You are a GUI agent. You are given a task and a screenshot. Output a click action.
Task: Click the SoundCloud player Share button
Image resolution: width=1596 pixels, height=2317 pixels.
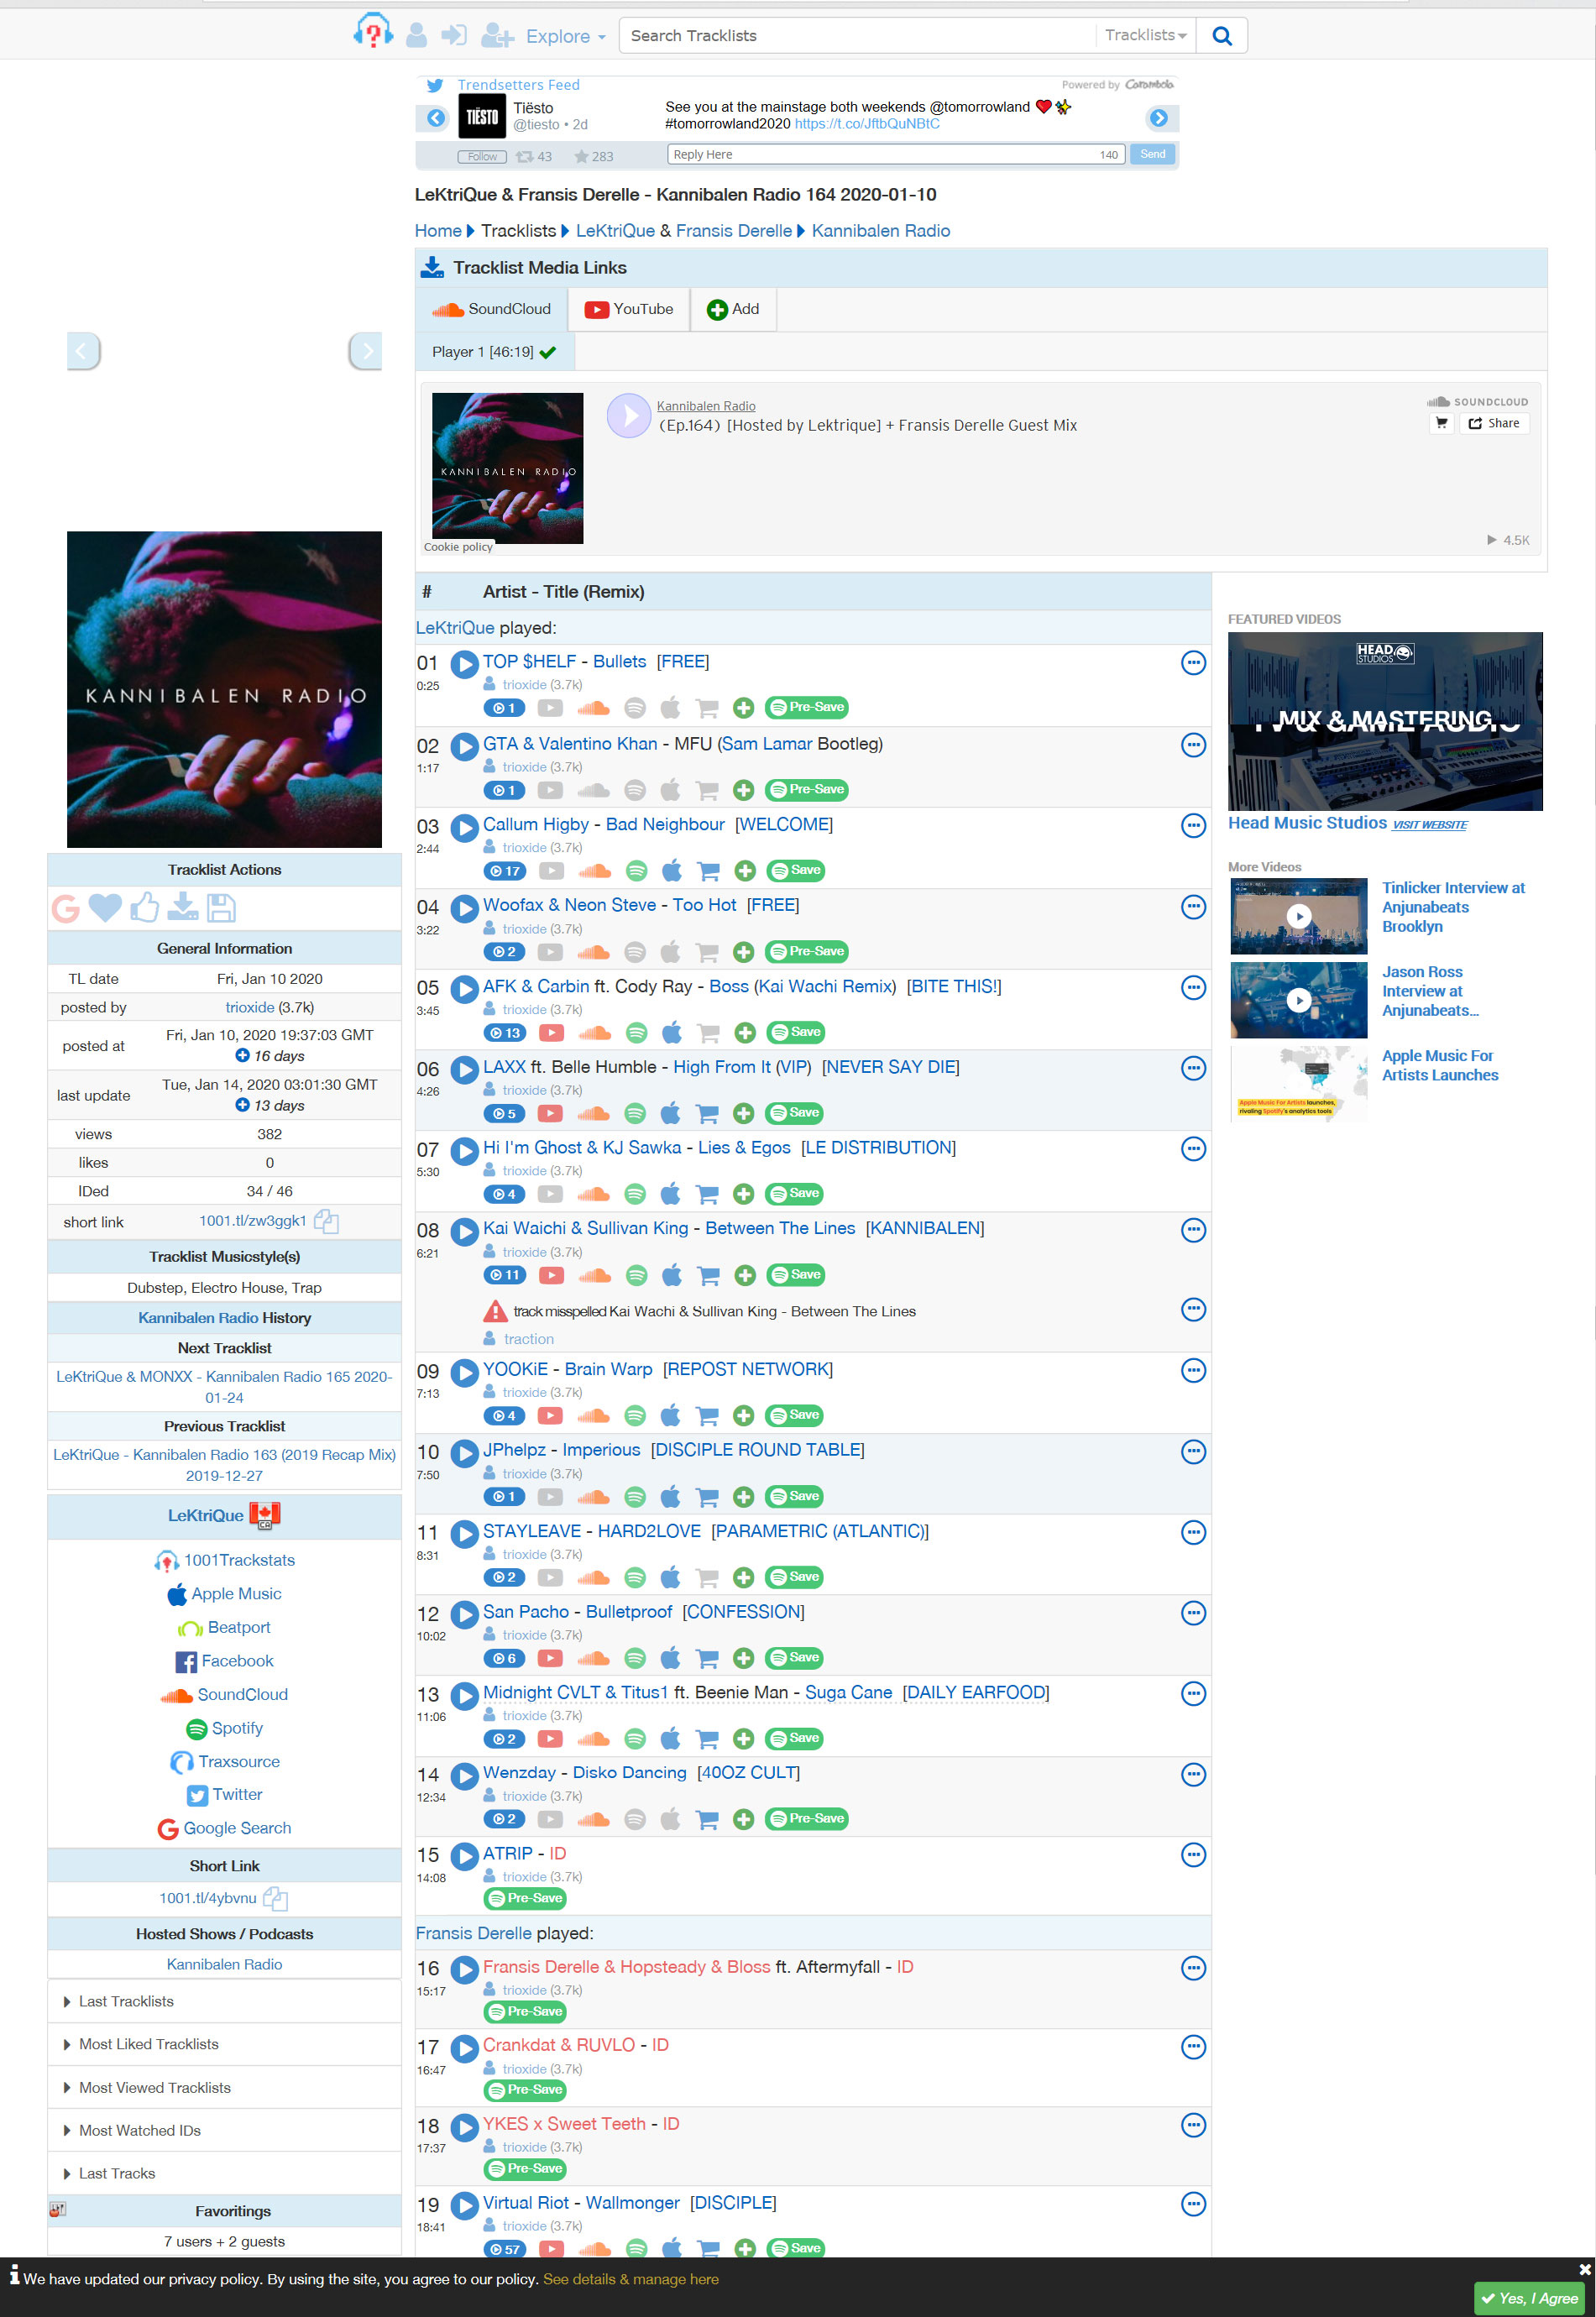(1494, 423)
